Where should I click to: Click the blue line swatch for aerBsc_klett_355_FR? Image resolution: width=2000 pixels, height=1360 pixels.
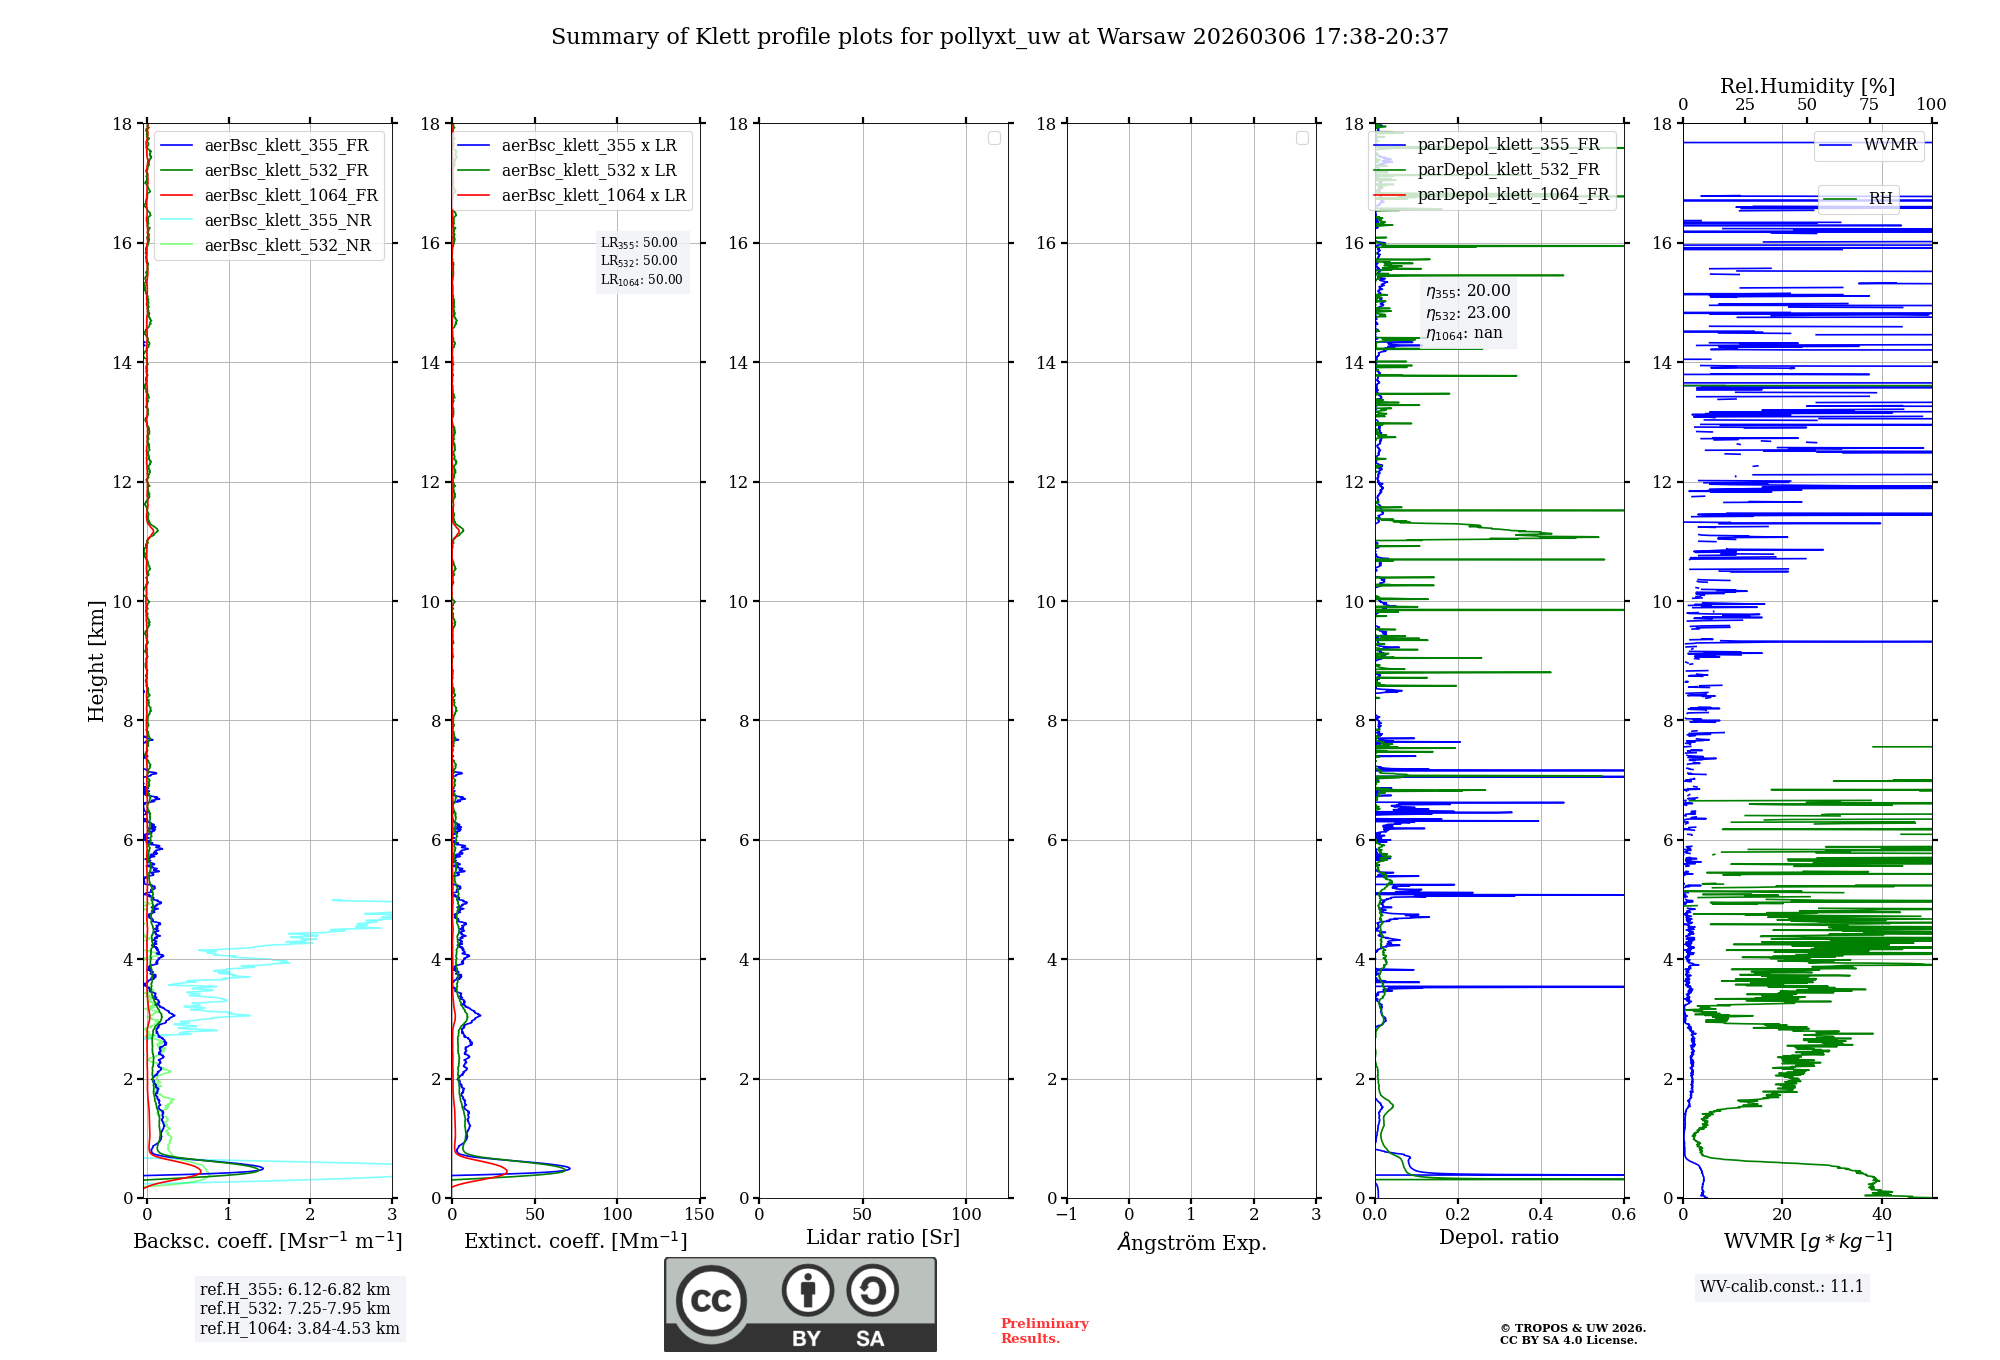click(x=175, y=146)
